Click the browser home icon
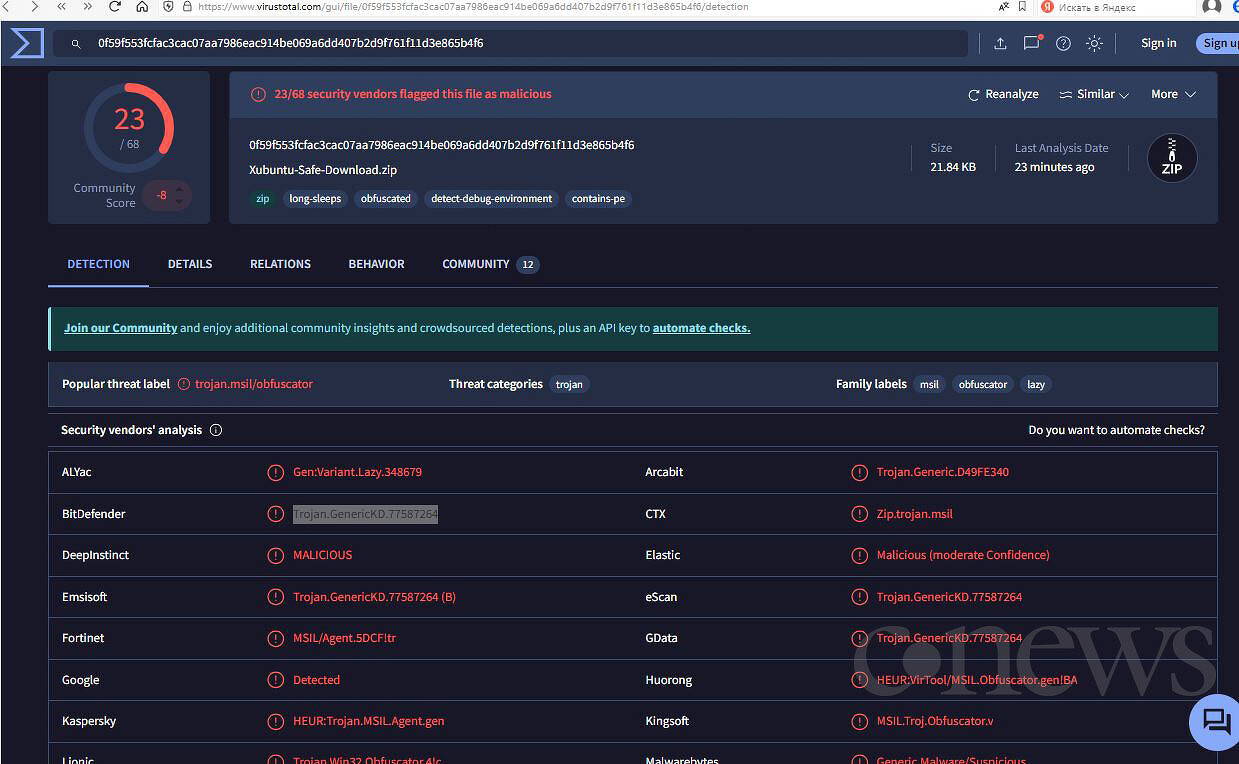The width and height of the screenshot is (1239, 764). [142, 7]
